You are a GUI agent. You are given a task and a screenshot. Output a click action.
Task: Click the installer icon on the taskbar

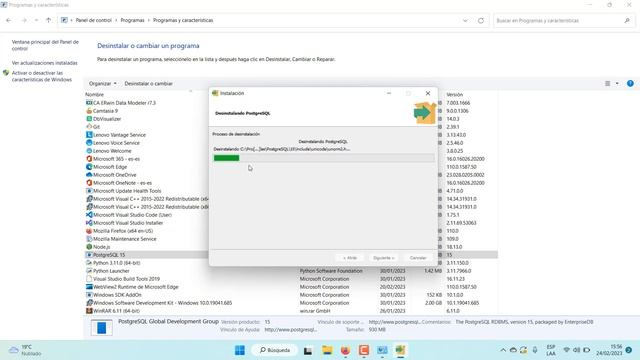pyautogui.click(x=400, y=350)
